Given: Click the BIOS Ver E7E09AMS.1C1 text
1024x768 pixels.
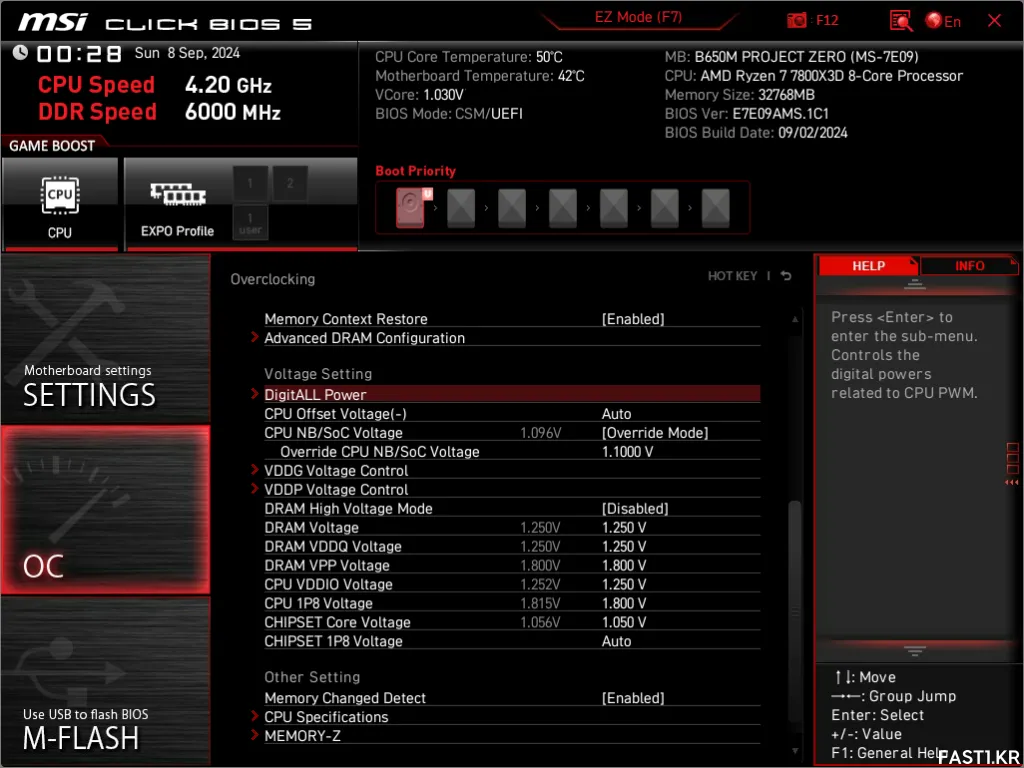Looking at the screenshot, I should (746, 114).
